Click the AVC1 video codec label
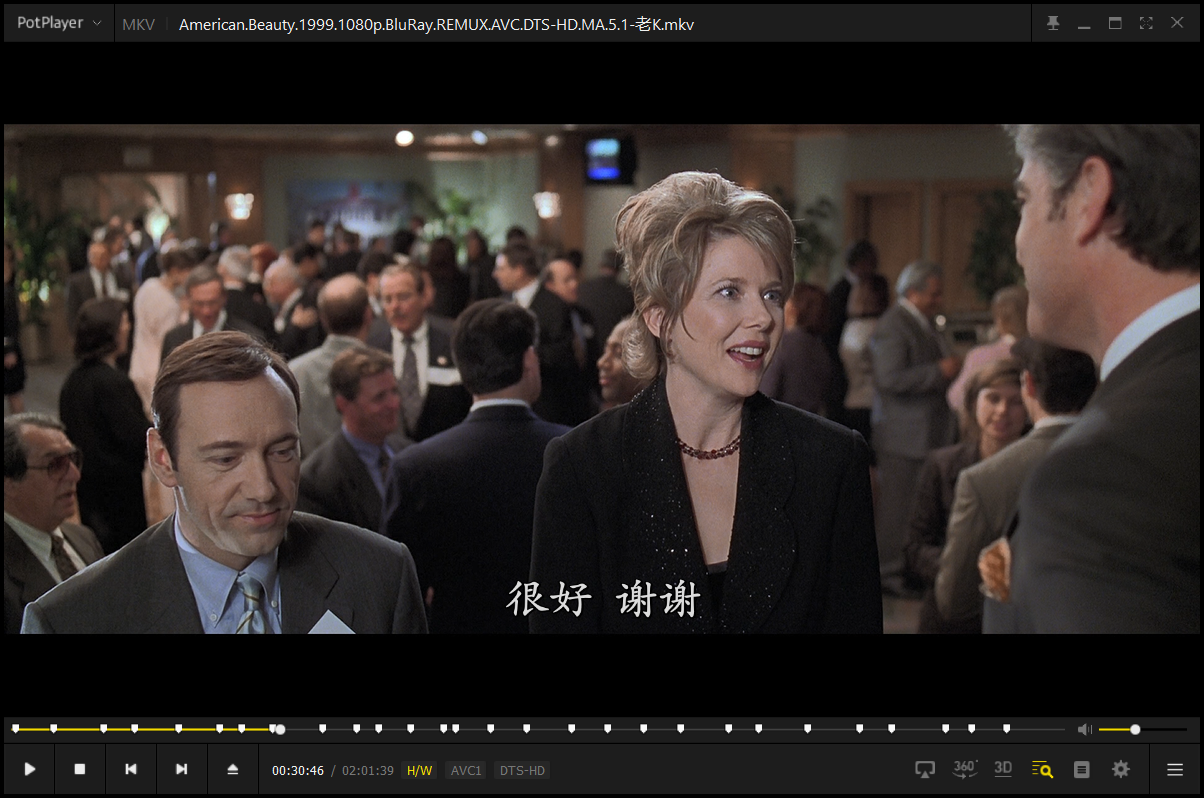This screenshot has height=798, width=1204. pos(466,770)
